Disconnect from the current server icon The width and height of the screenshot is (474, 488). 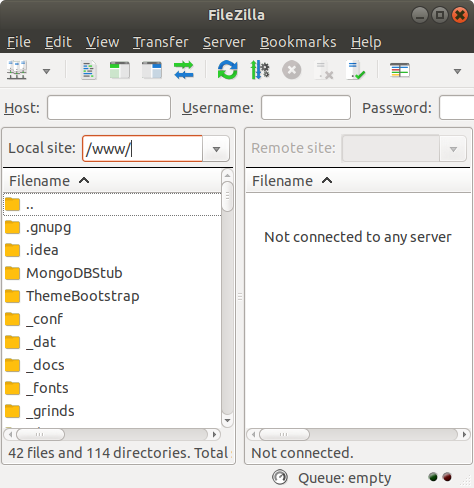324,70
